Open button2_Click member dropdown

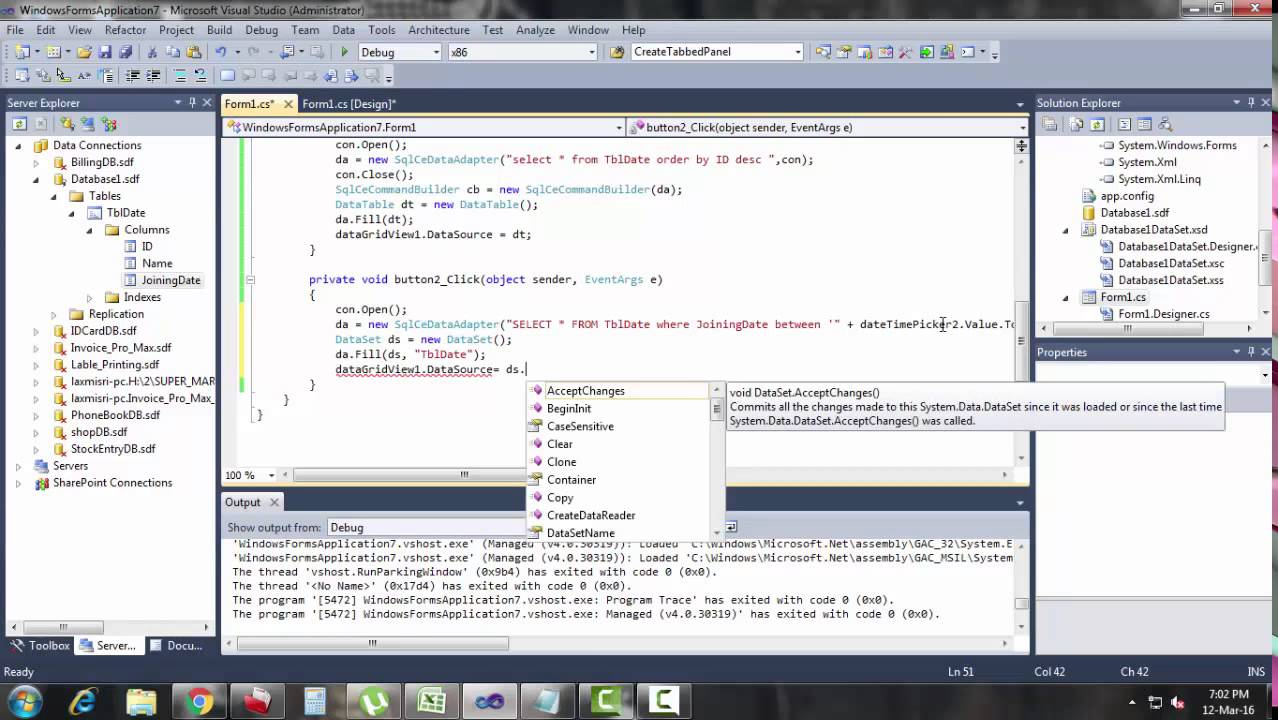point(1022,128)
